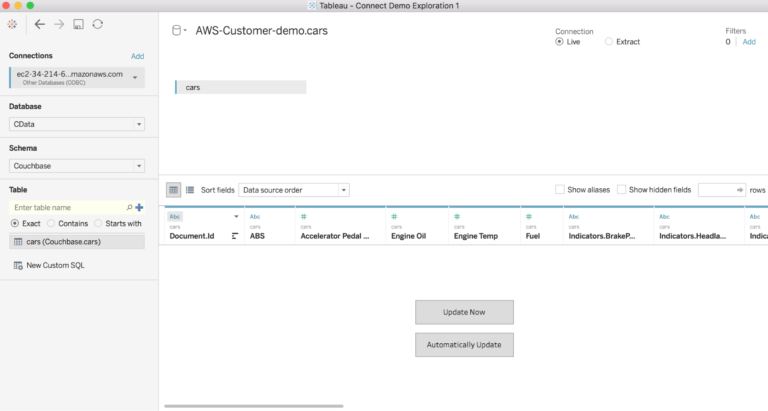Click the save icon in the toolbar
This screenshot has height=411, width=768.
click(78, 24)
